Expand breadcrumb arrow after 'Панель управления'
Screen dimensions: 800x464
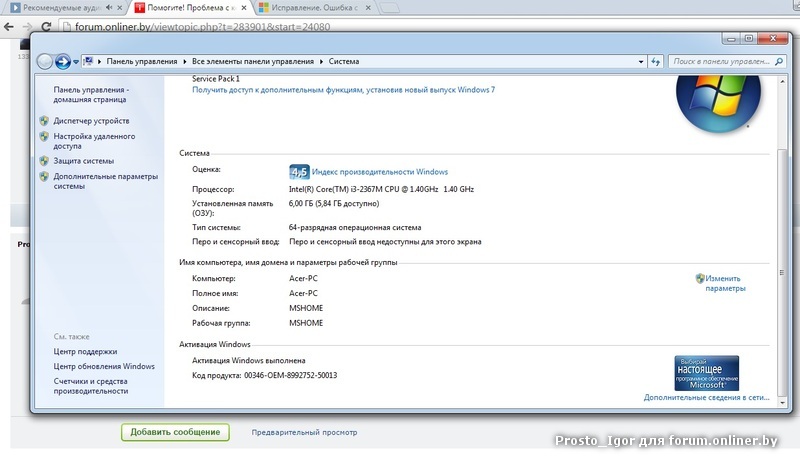(185, 61)
